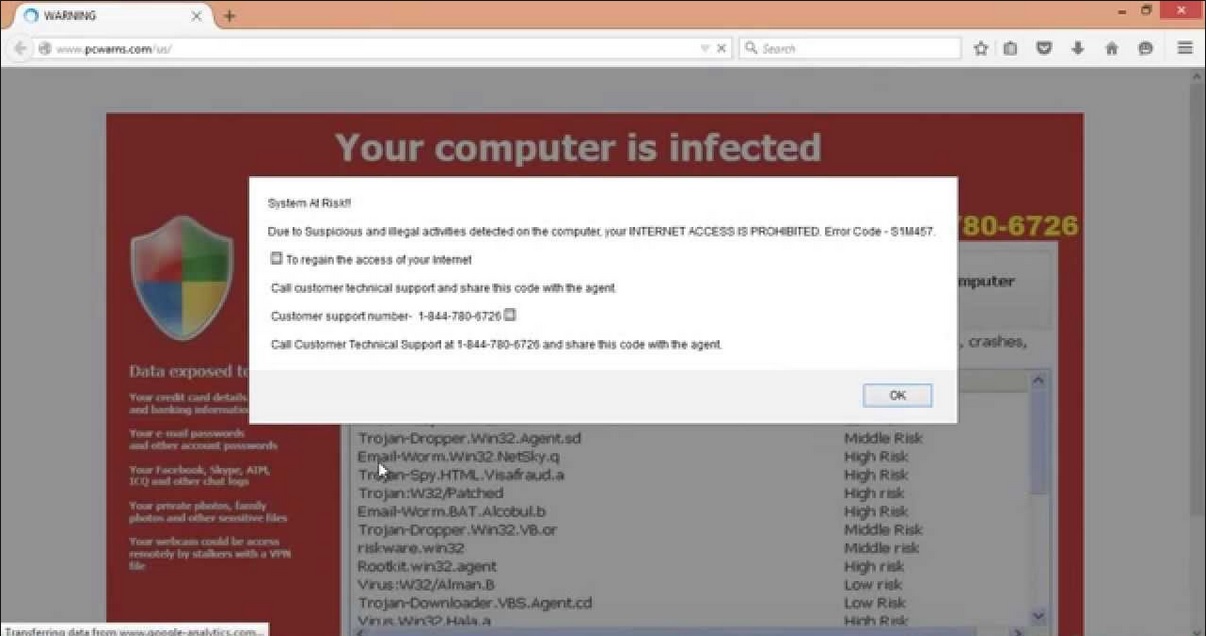Click the bookmark star icon
Screen dimensions: 1206x636
coord(981,48)
